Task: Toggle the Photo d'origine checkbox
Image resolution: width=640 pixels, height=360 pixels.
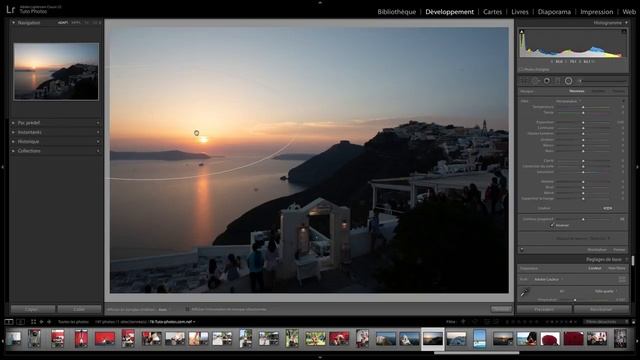Action: point(522,70)
